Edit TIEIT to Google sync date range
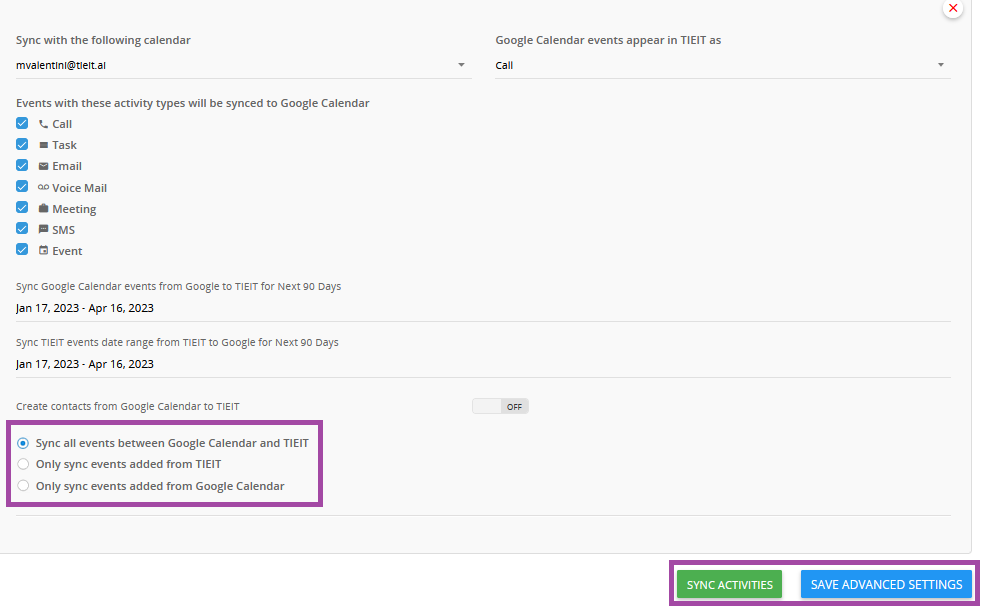 [483, 364]
